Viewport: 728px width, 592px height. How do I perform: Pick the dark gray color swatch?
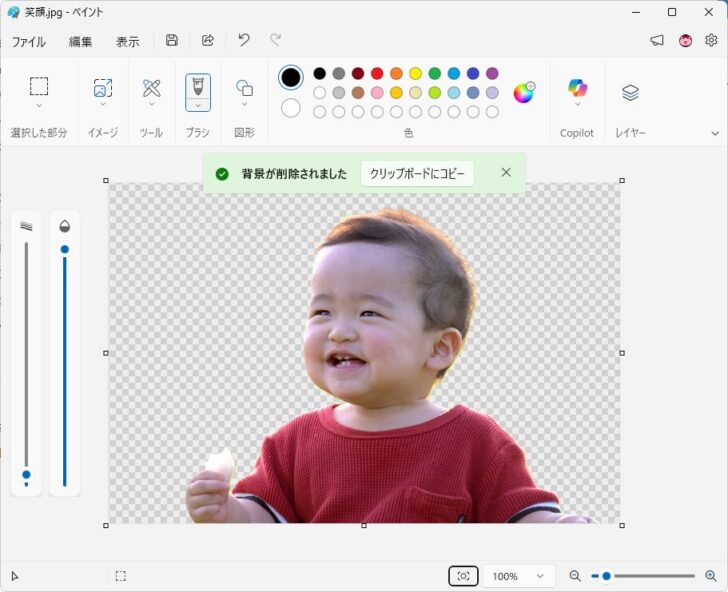pos(339,73)
